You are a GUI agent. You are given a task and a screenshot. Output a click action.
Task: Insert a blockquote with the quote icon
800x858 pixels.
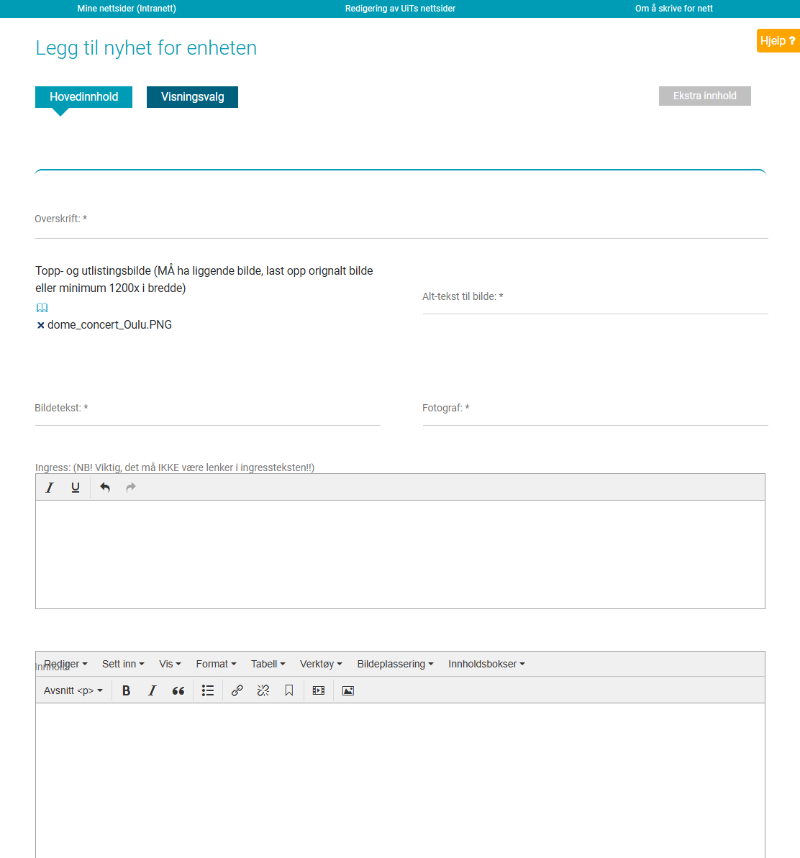point(178,690)
